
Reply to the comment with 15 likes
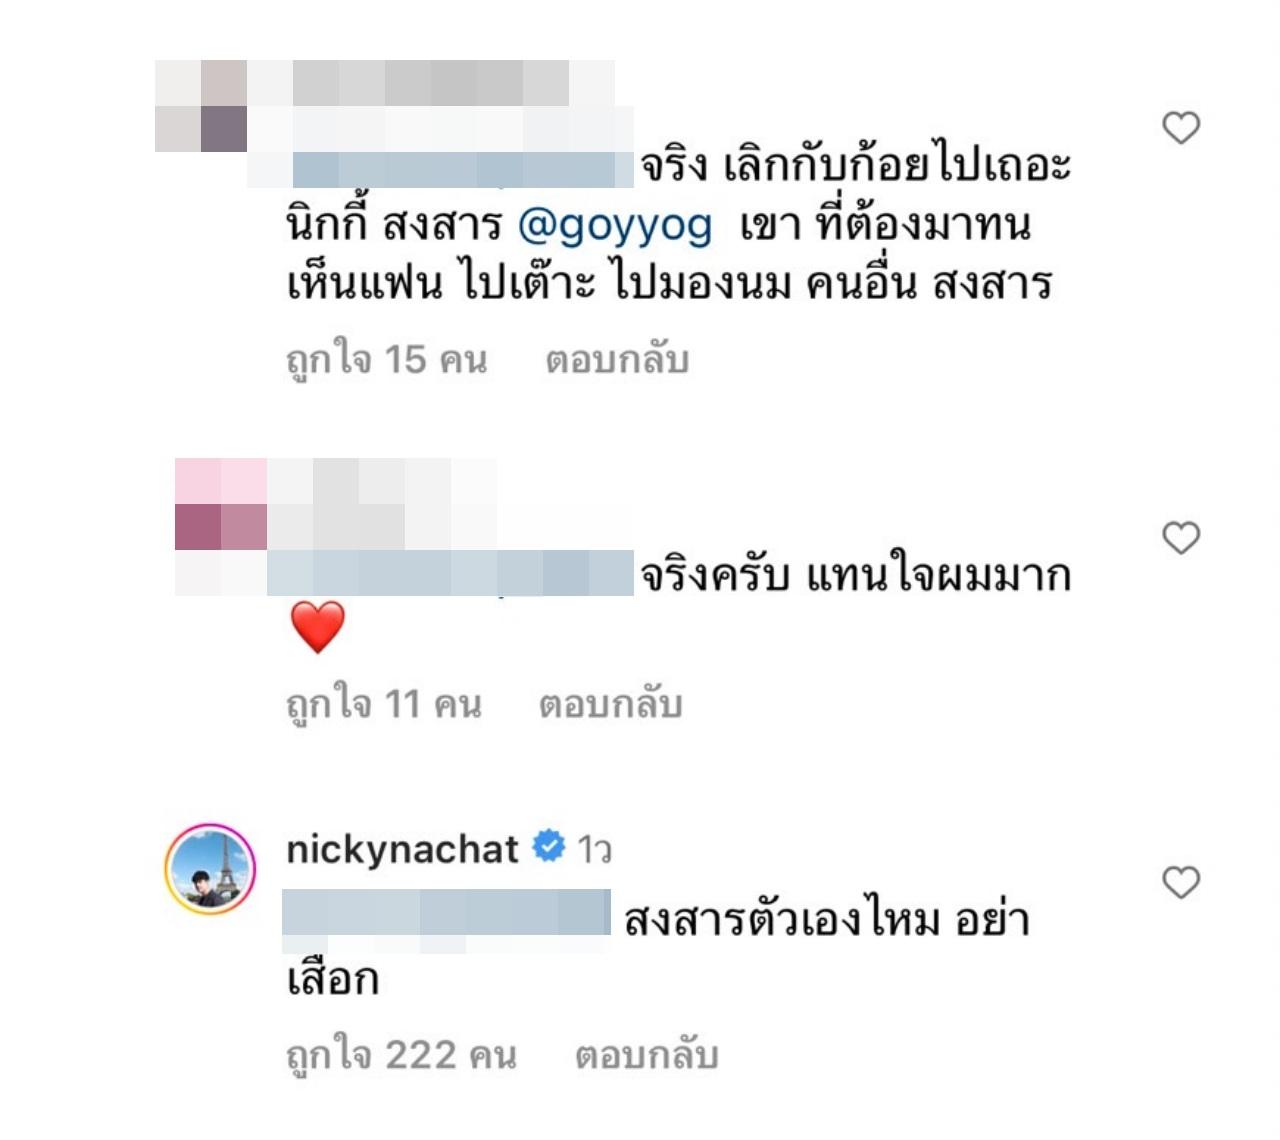click(x=617, y=359)
